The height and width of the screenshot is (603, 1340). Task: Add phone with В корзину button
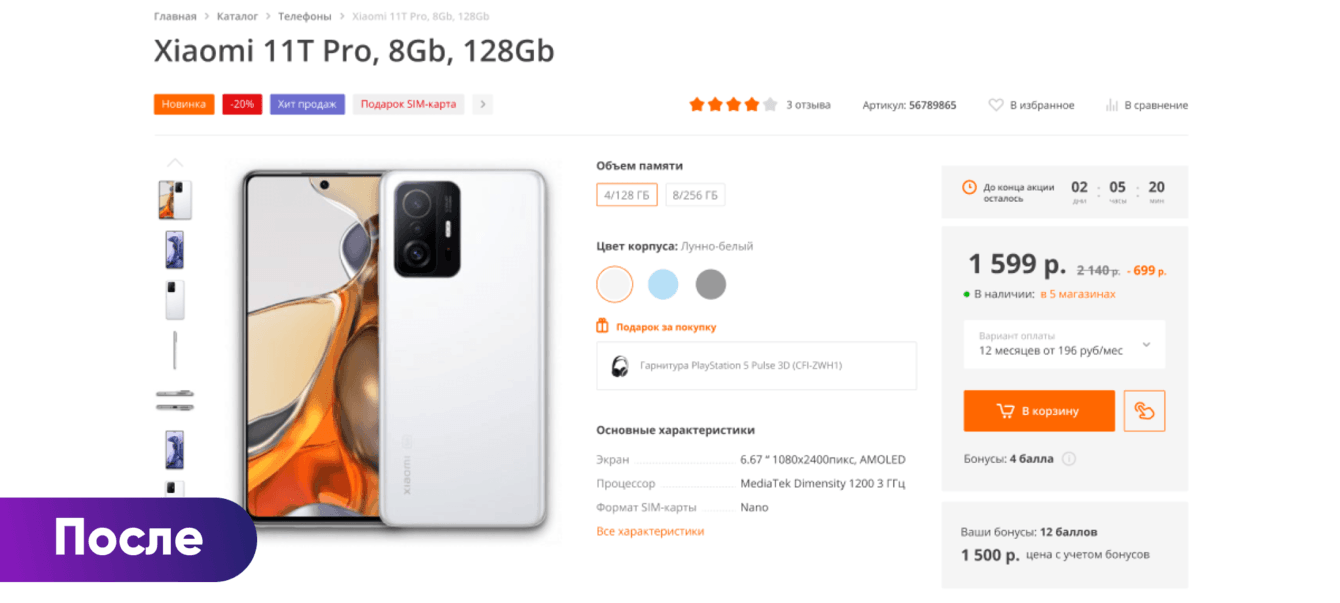coord(1039,411)
